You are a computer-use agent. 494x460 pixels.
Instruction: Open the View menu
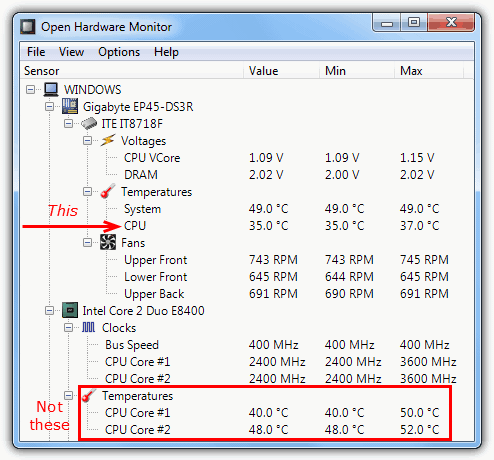(x=71, y=52)
